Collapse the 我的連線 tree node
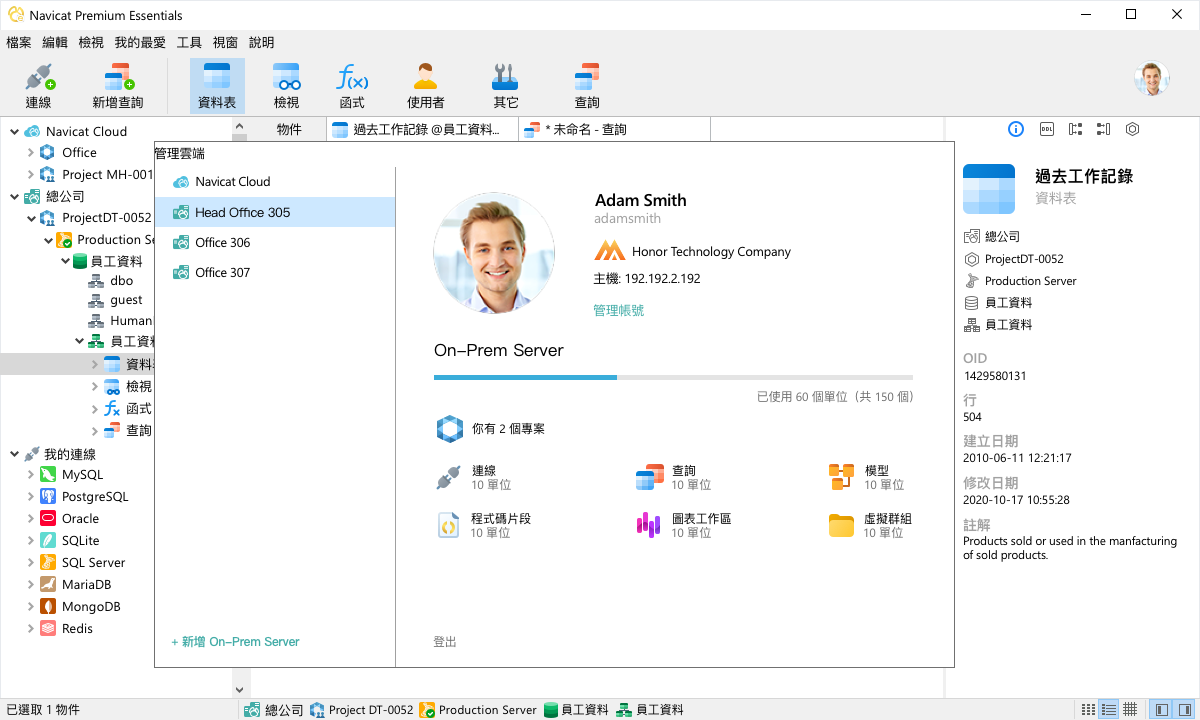1200x720 pixels. [14, 454]
